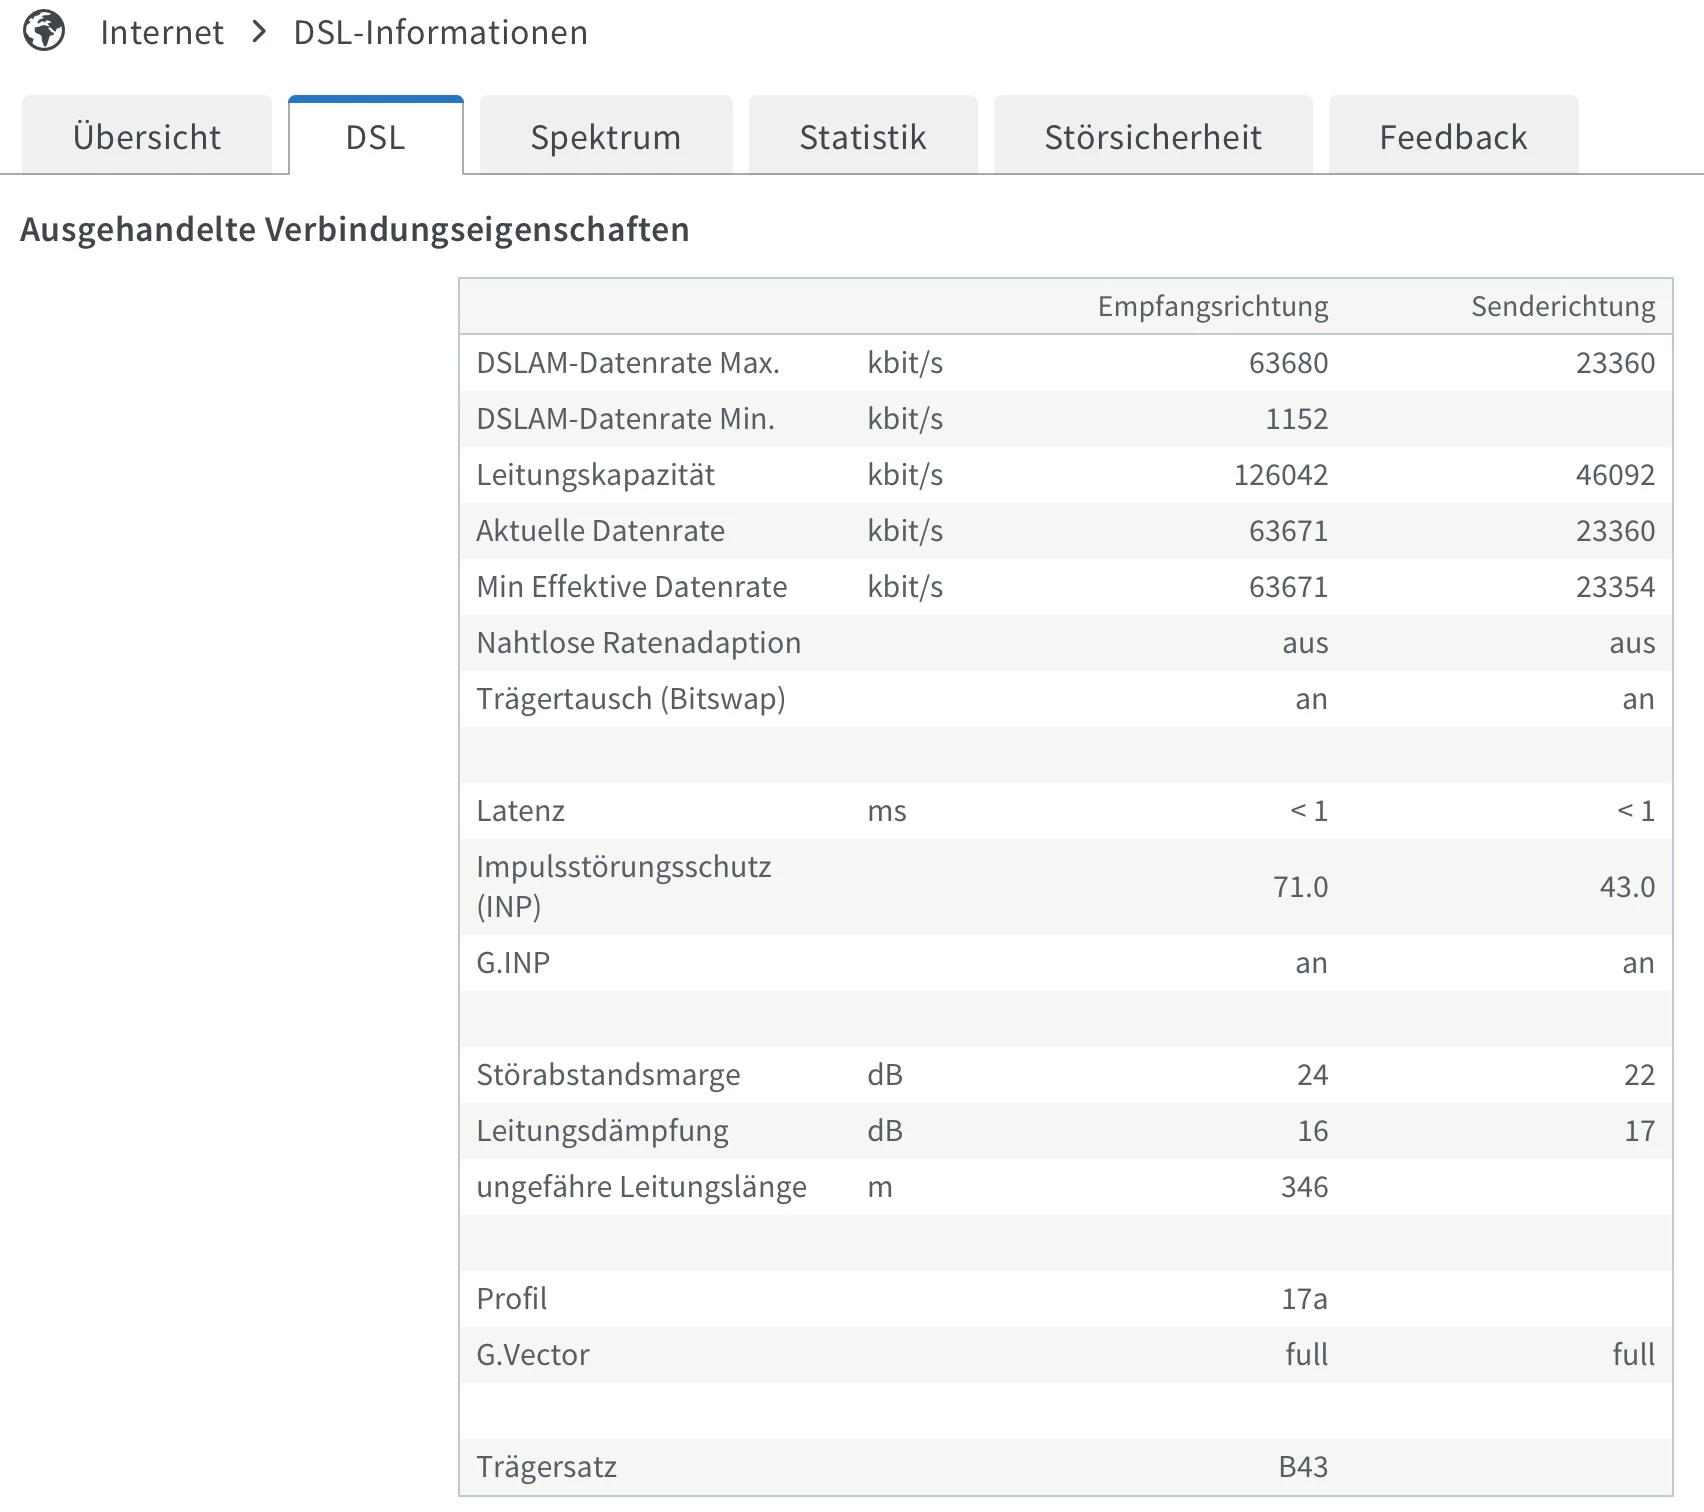1704x1512 pixels.
Task: Click the DSL-Informationen breadcrumb title
Action: tap(440, 33)
